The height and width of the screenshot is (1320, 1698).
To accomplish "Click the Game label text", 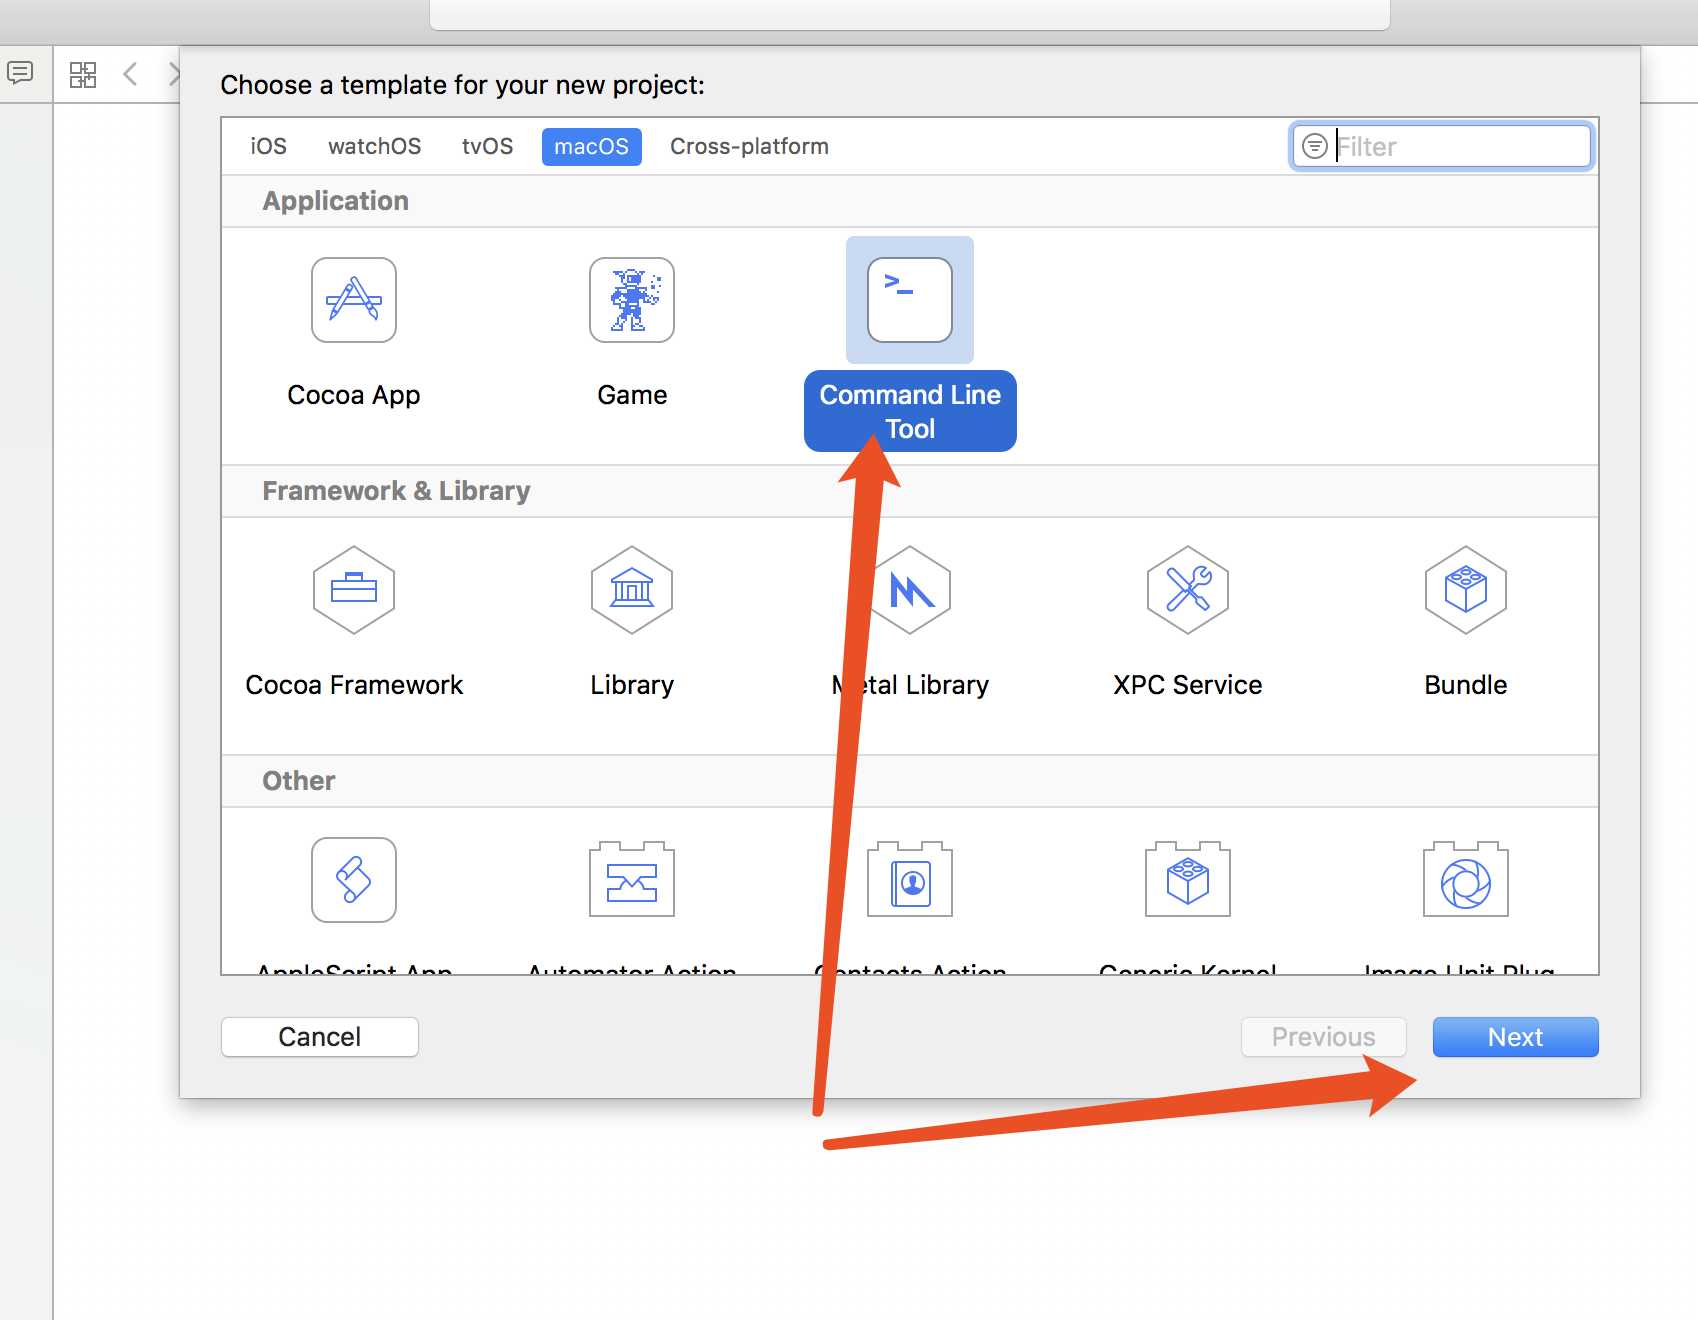I will (632, 395).
